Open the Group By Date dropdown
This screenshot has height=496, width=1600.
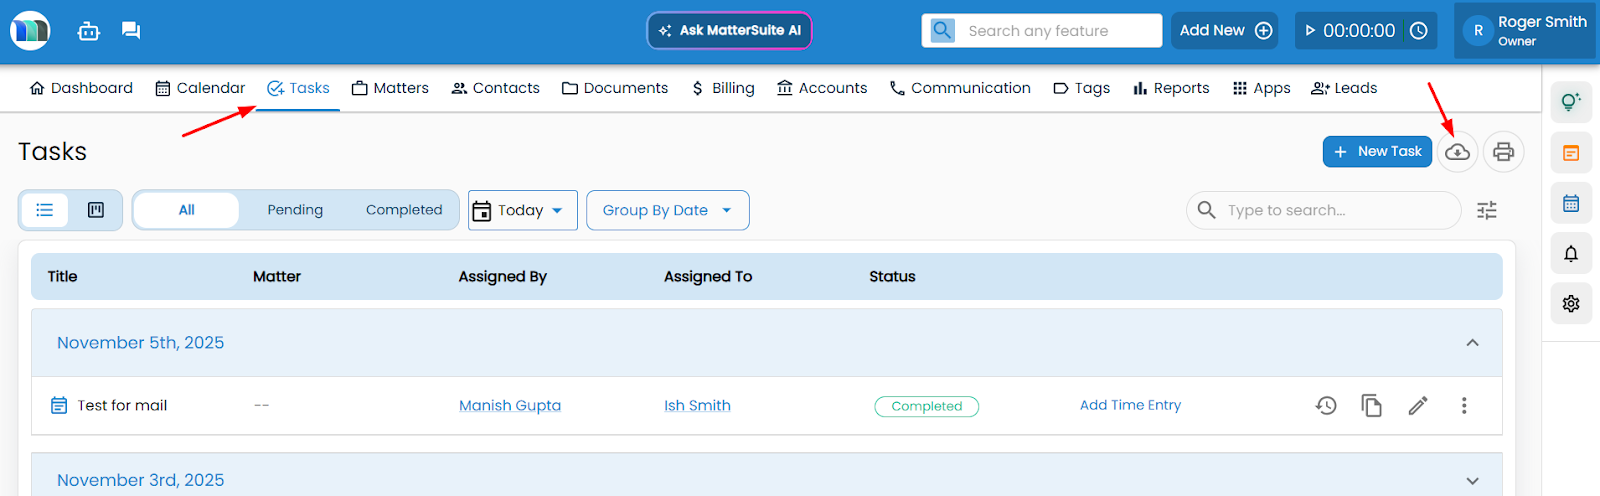(x=667, y=210)
